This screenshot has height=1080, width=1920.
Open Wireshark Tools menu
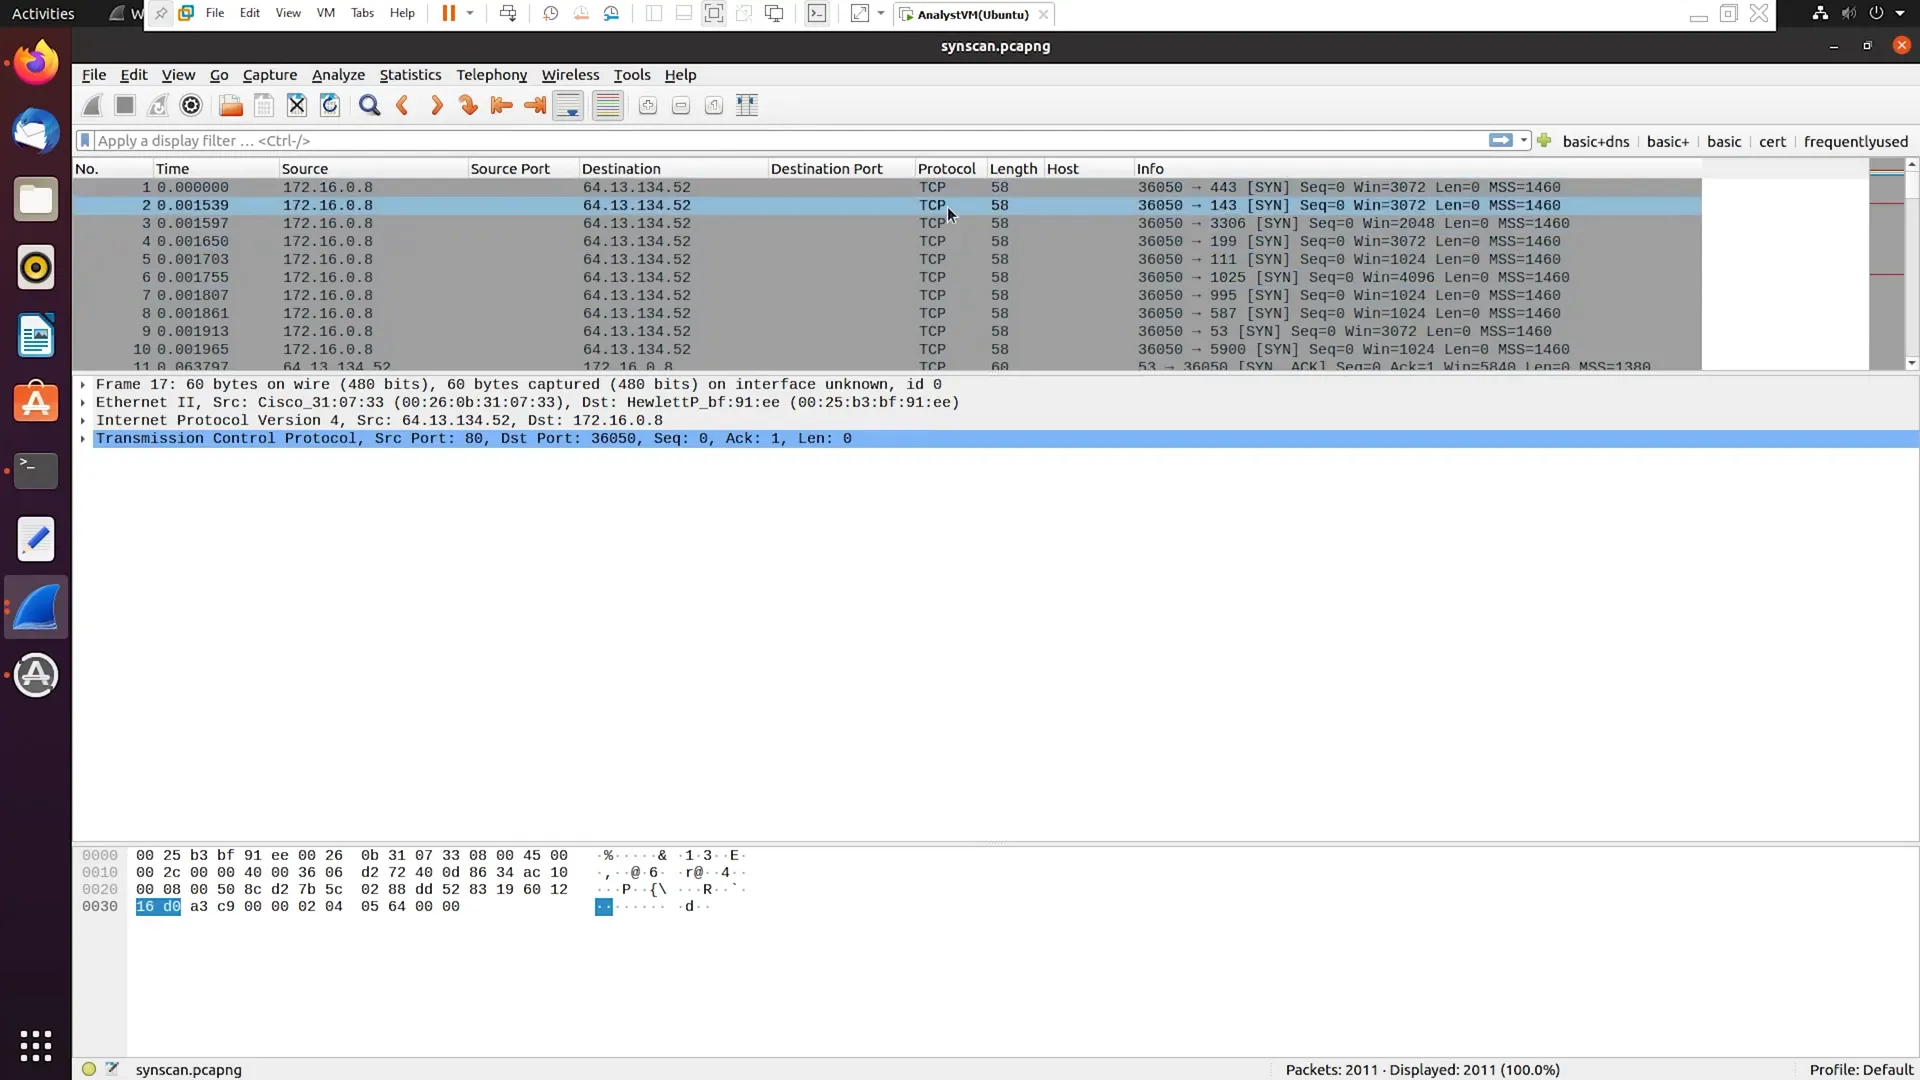(x=632, y=75)
